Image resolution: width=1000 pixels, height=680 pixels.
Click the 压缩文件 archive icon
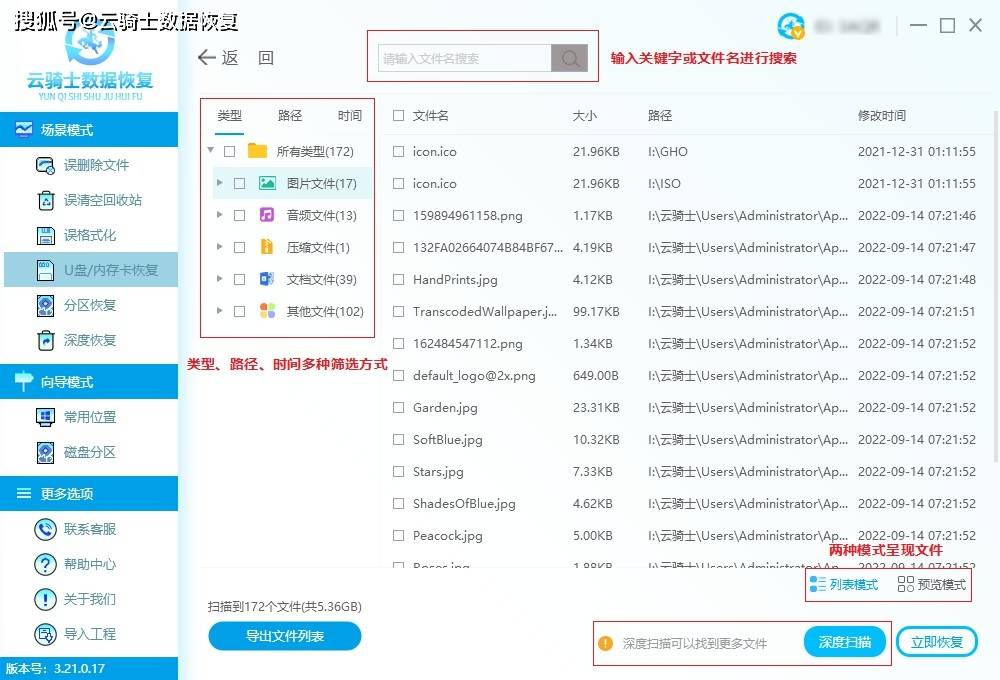coord(267,248)
